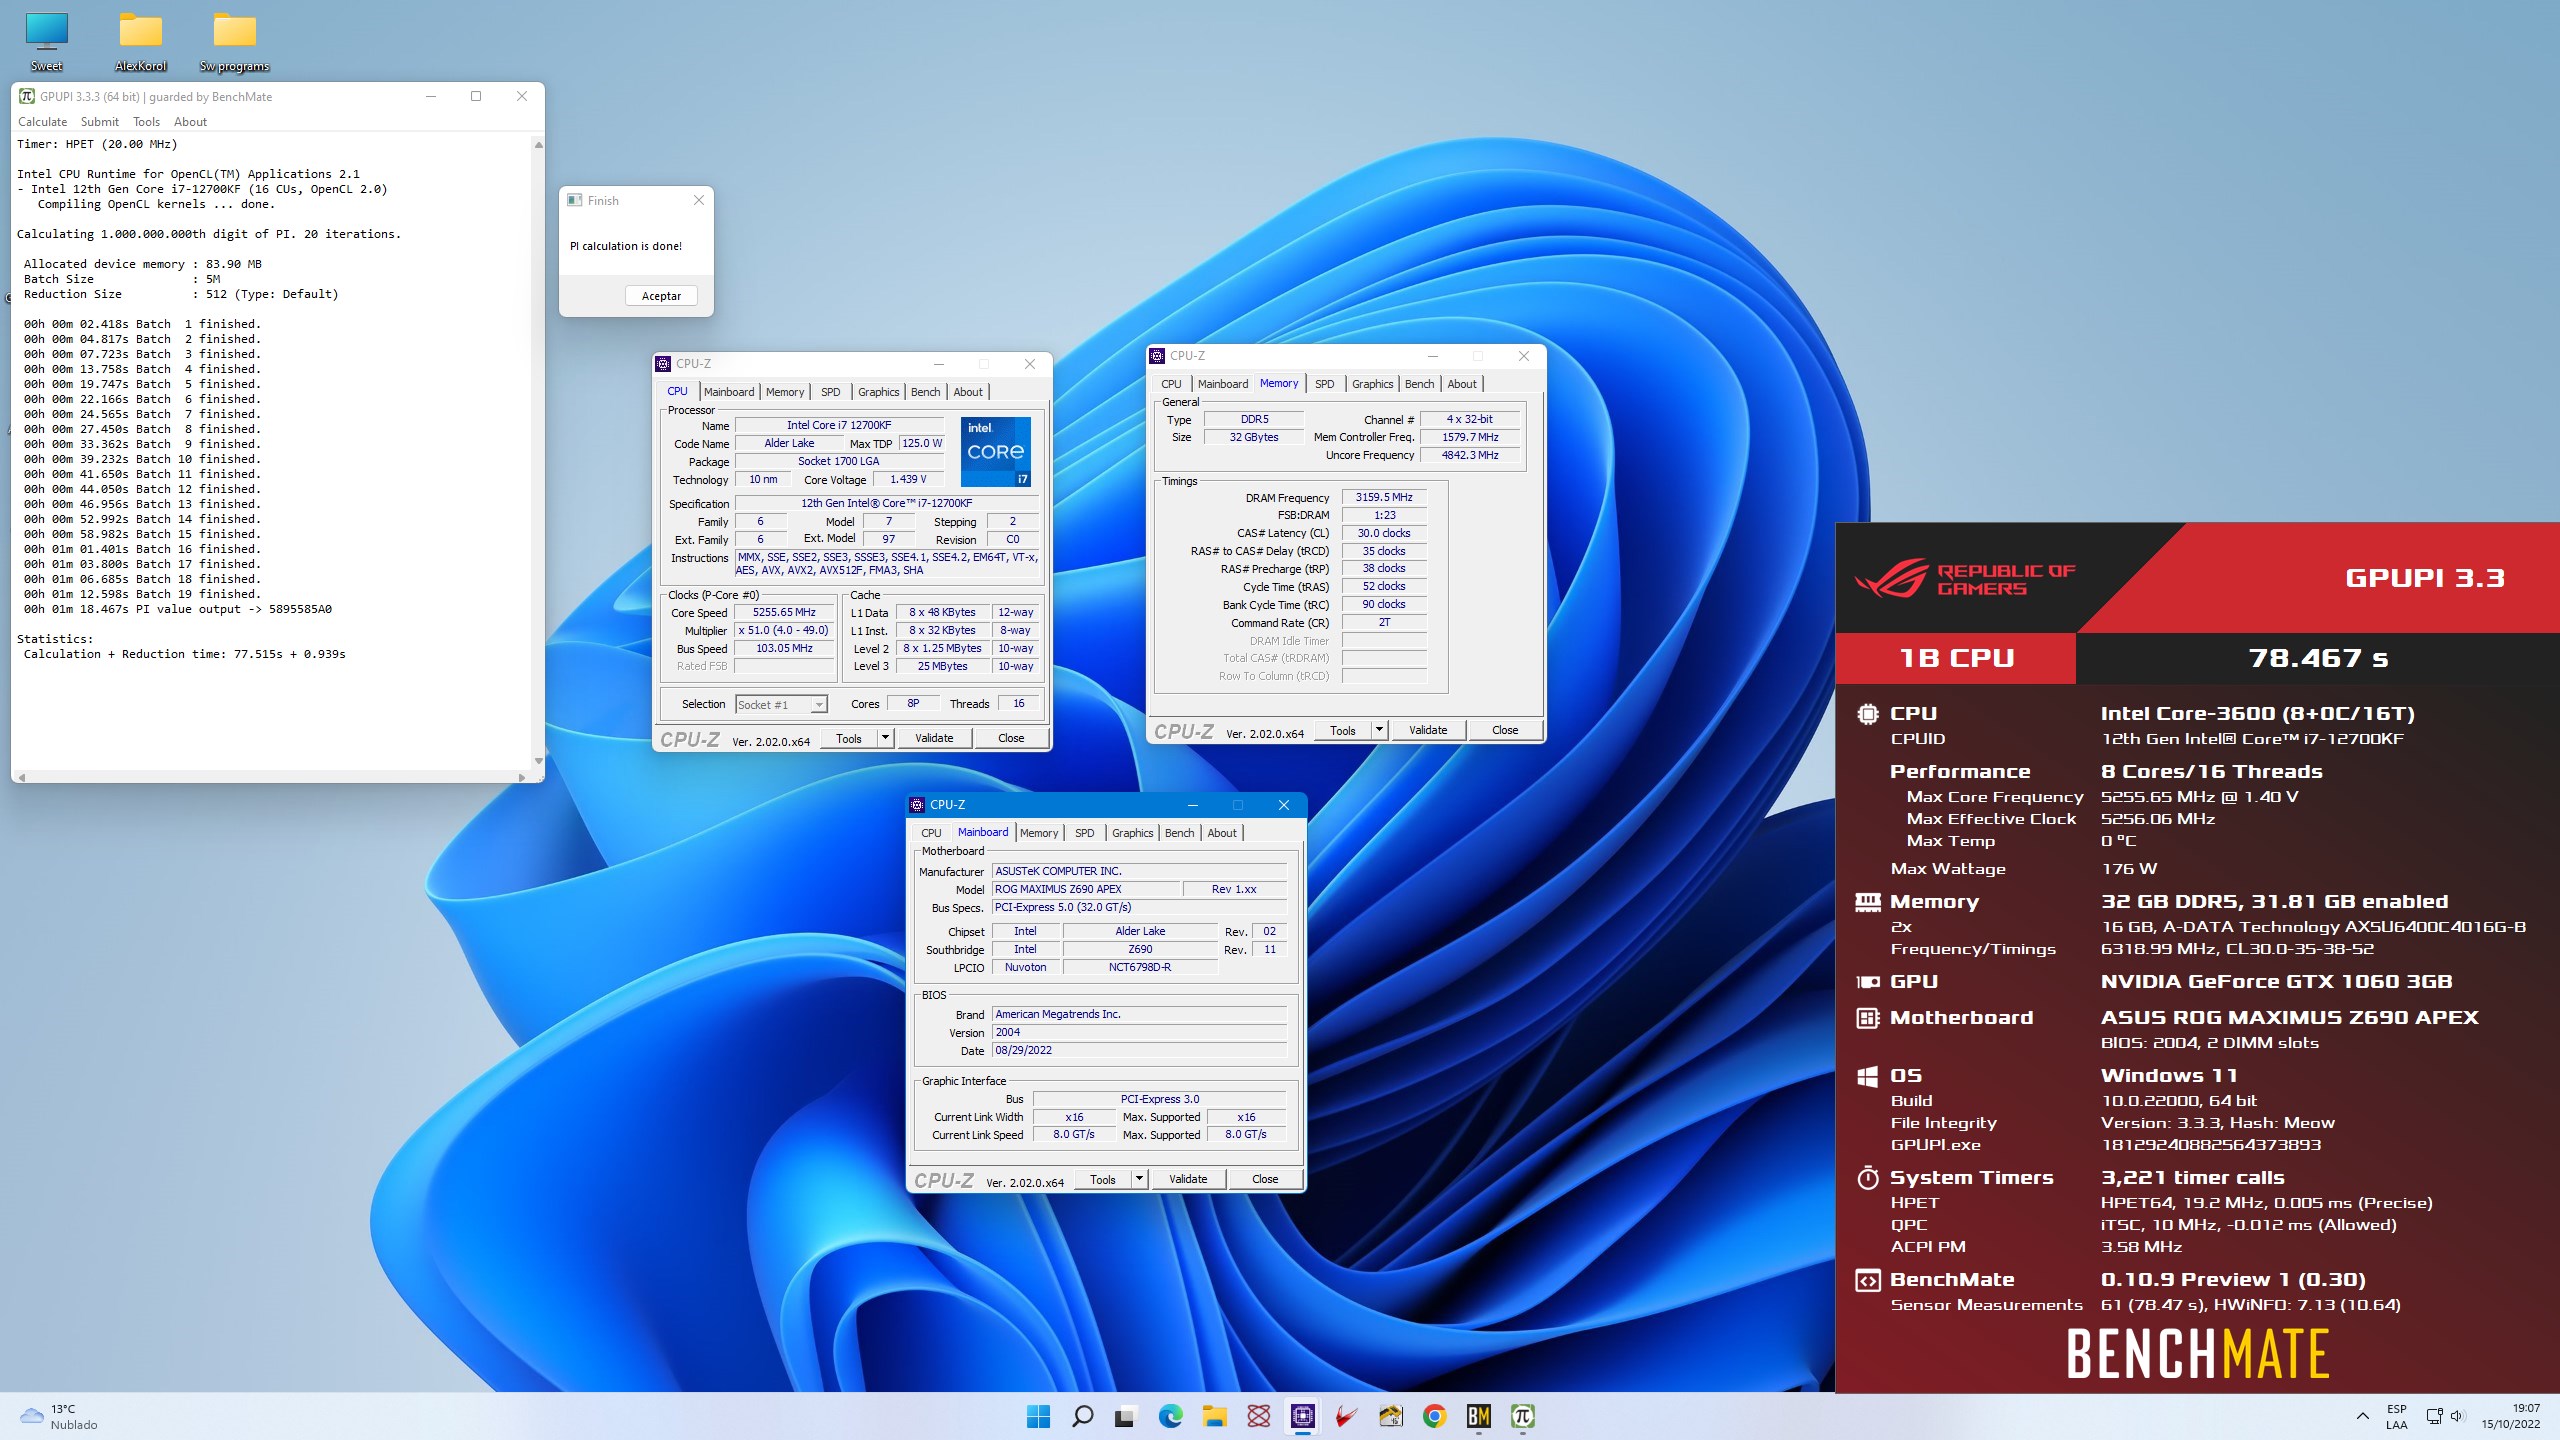Switch to Bench tab in CPU-Z CPU window
This screenshot has width=2560, height=1440.
pyautogui.click(x=925, y=392)
